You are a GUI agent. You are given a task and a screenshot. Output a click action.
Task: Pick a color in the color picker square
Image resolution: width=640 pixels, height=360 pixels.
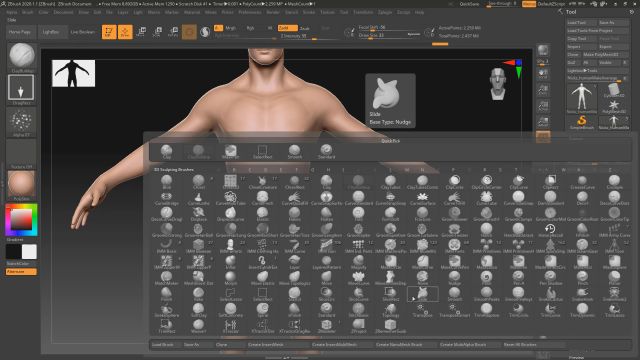coord(21,220)
